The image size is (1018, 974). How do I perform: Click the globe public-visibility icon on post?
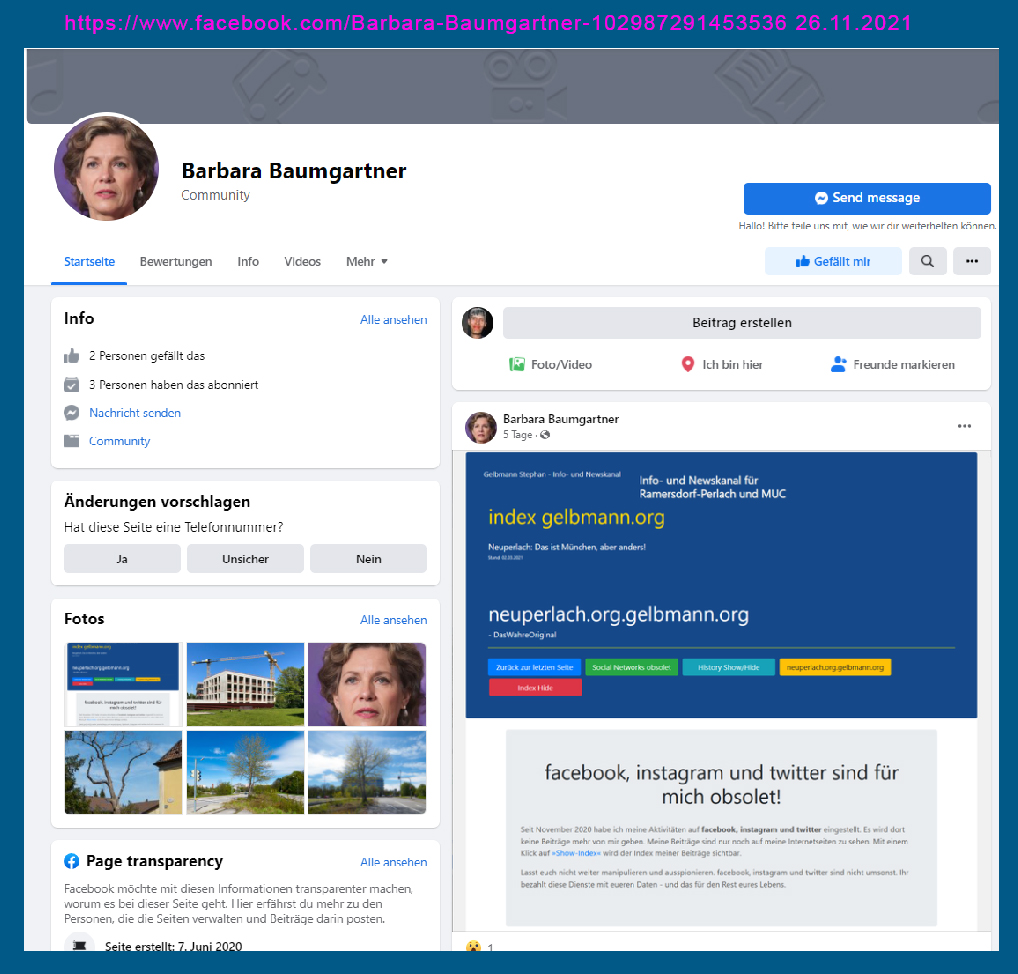click(545, 435)
